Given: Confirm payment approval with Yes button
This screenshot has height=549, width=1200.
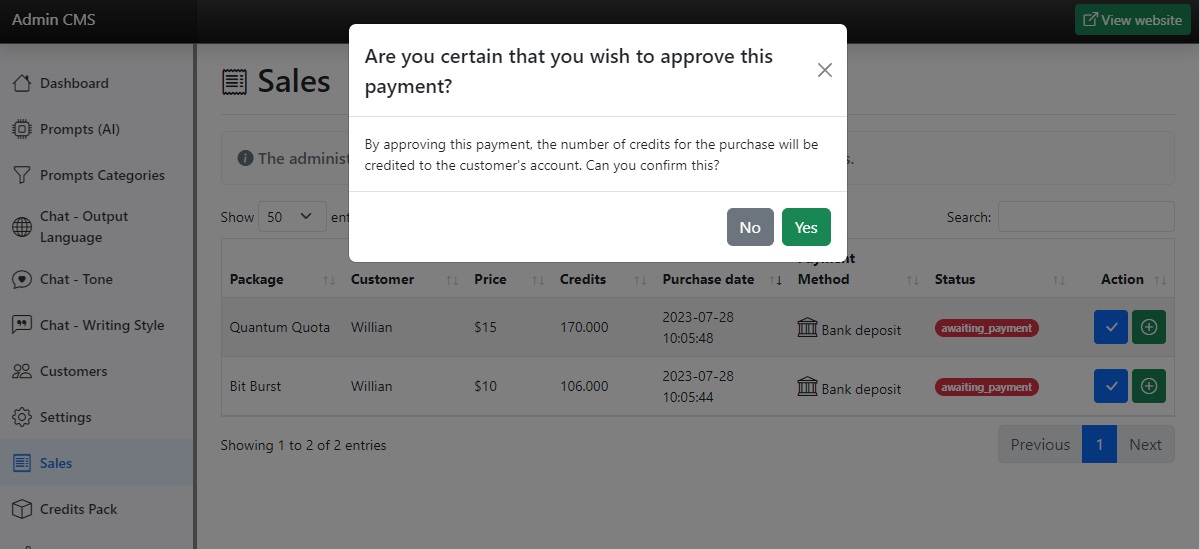Looking at the screenshot, I should pos(806,227).
